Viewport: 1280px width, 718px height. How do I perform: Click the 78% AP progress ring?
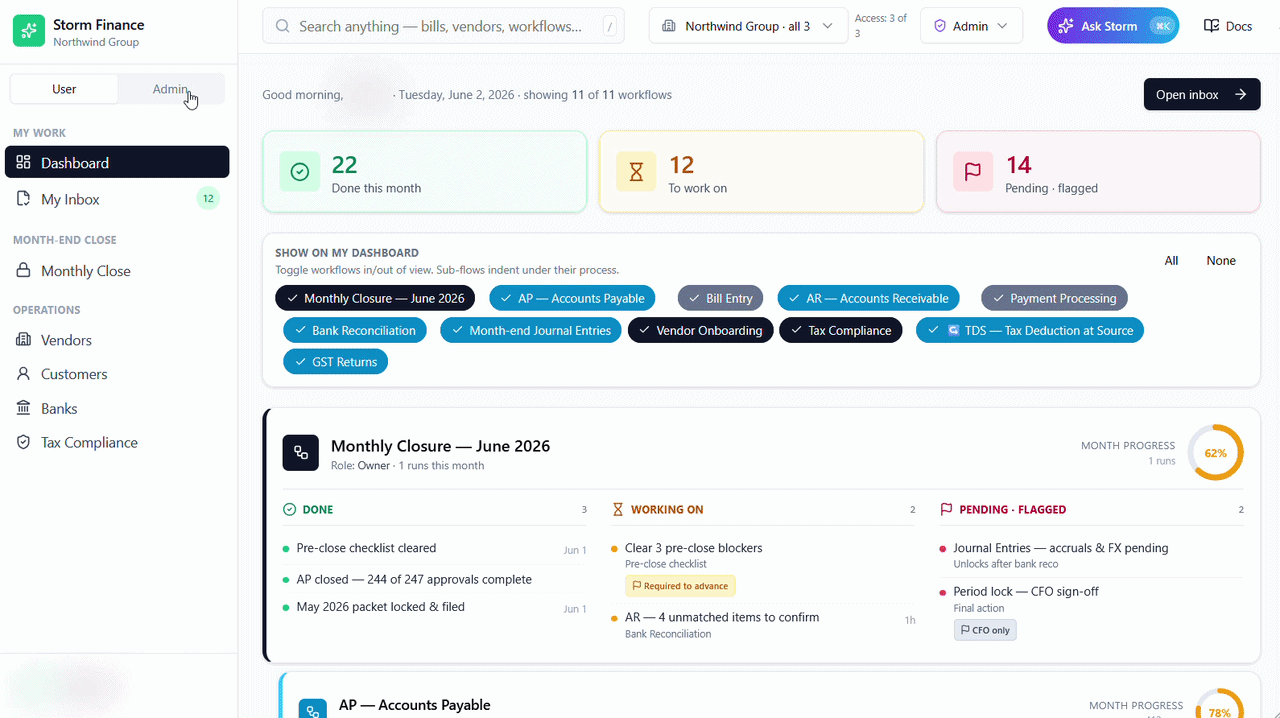click(x=1219, y=704)
